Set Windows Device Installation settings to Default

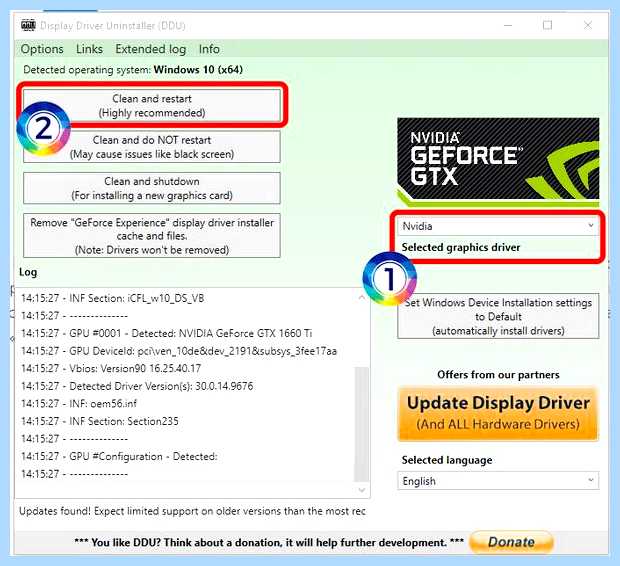click(x=498, y=316)
